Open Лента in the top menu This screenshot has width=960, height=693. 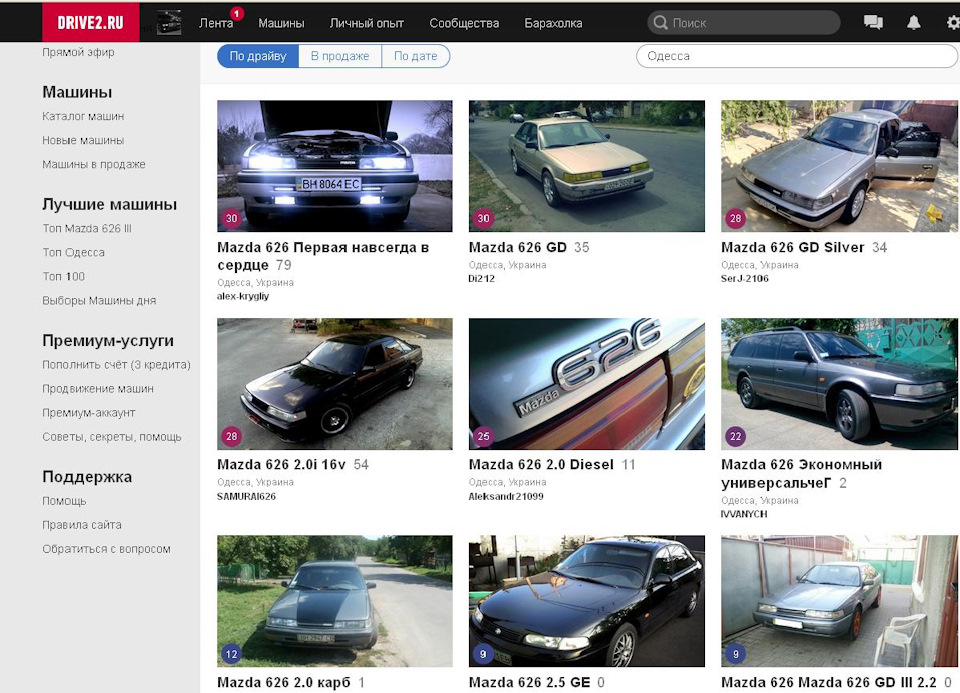(x=216, y=23)
